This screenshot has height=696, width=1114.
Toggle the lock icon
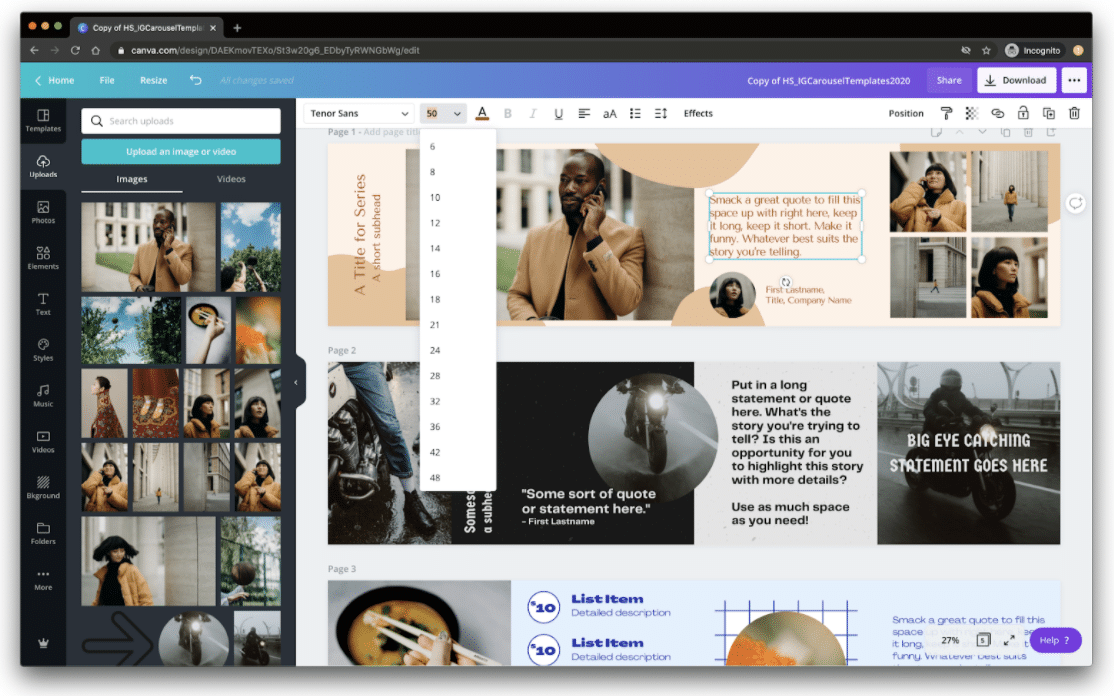(1023, 113)
